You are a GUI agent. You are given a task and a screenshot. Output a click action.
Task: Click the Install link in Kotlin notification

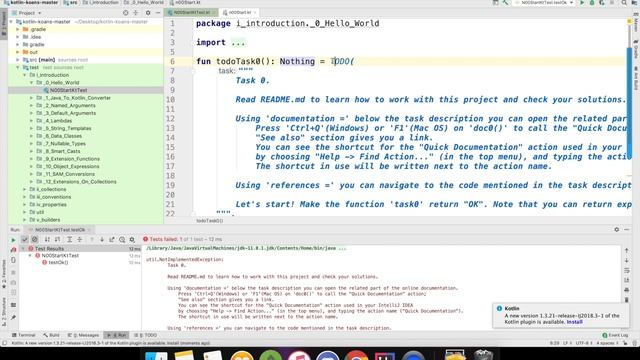(574, 322)
